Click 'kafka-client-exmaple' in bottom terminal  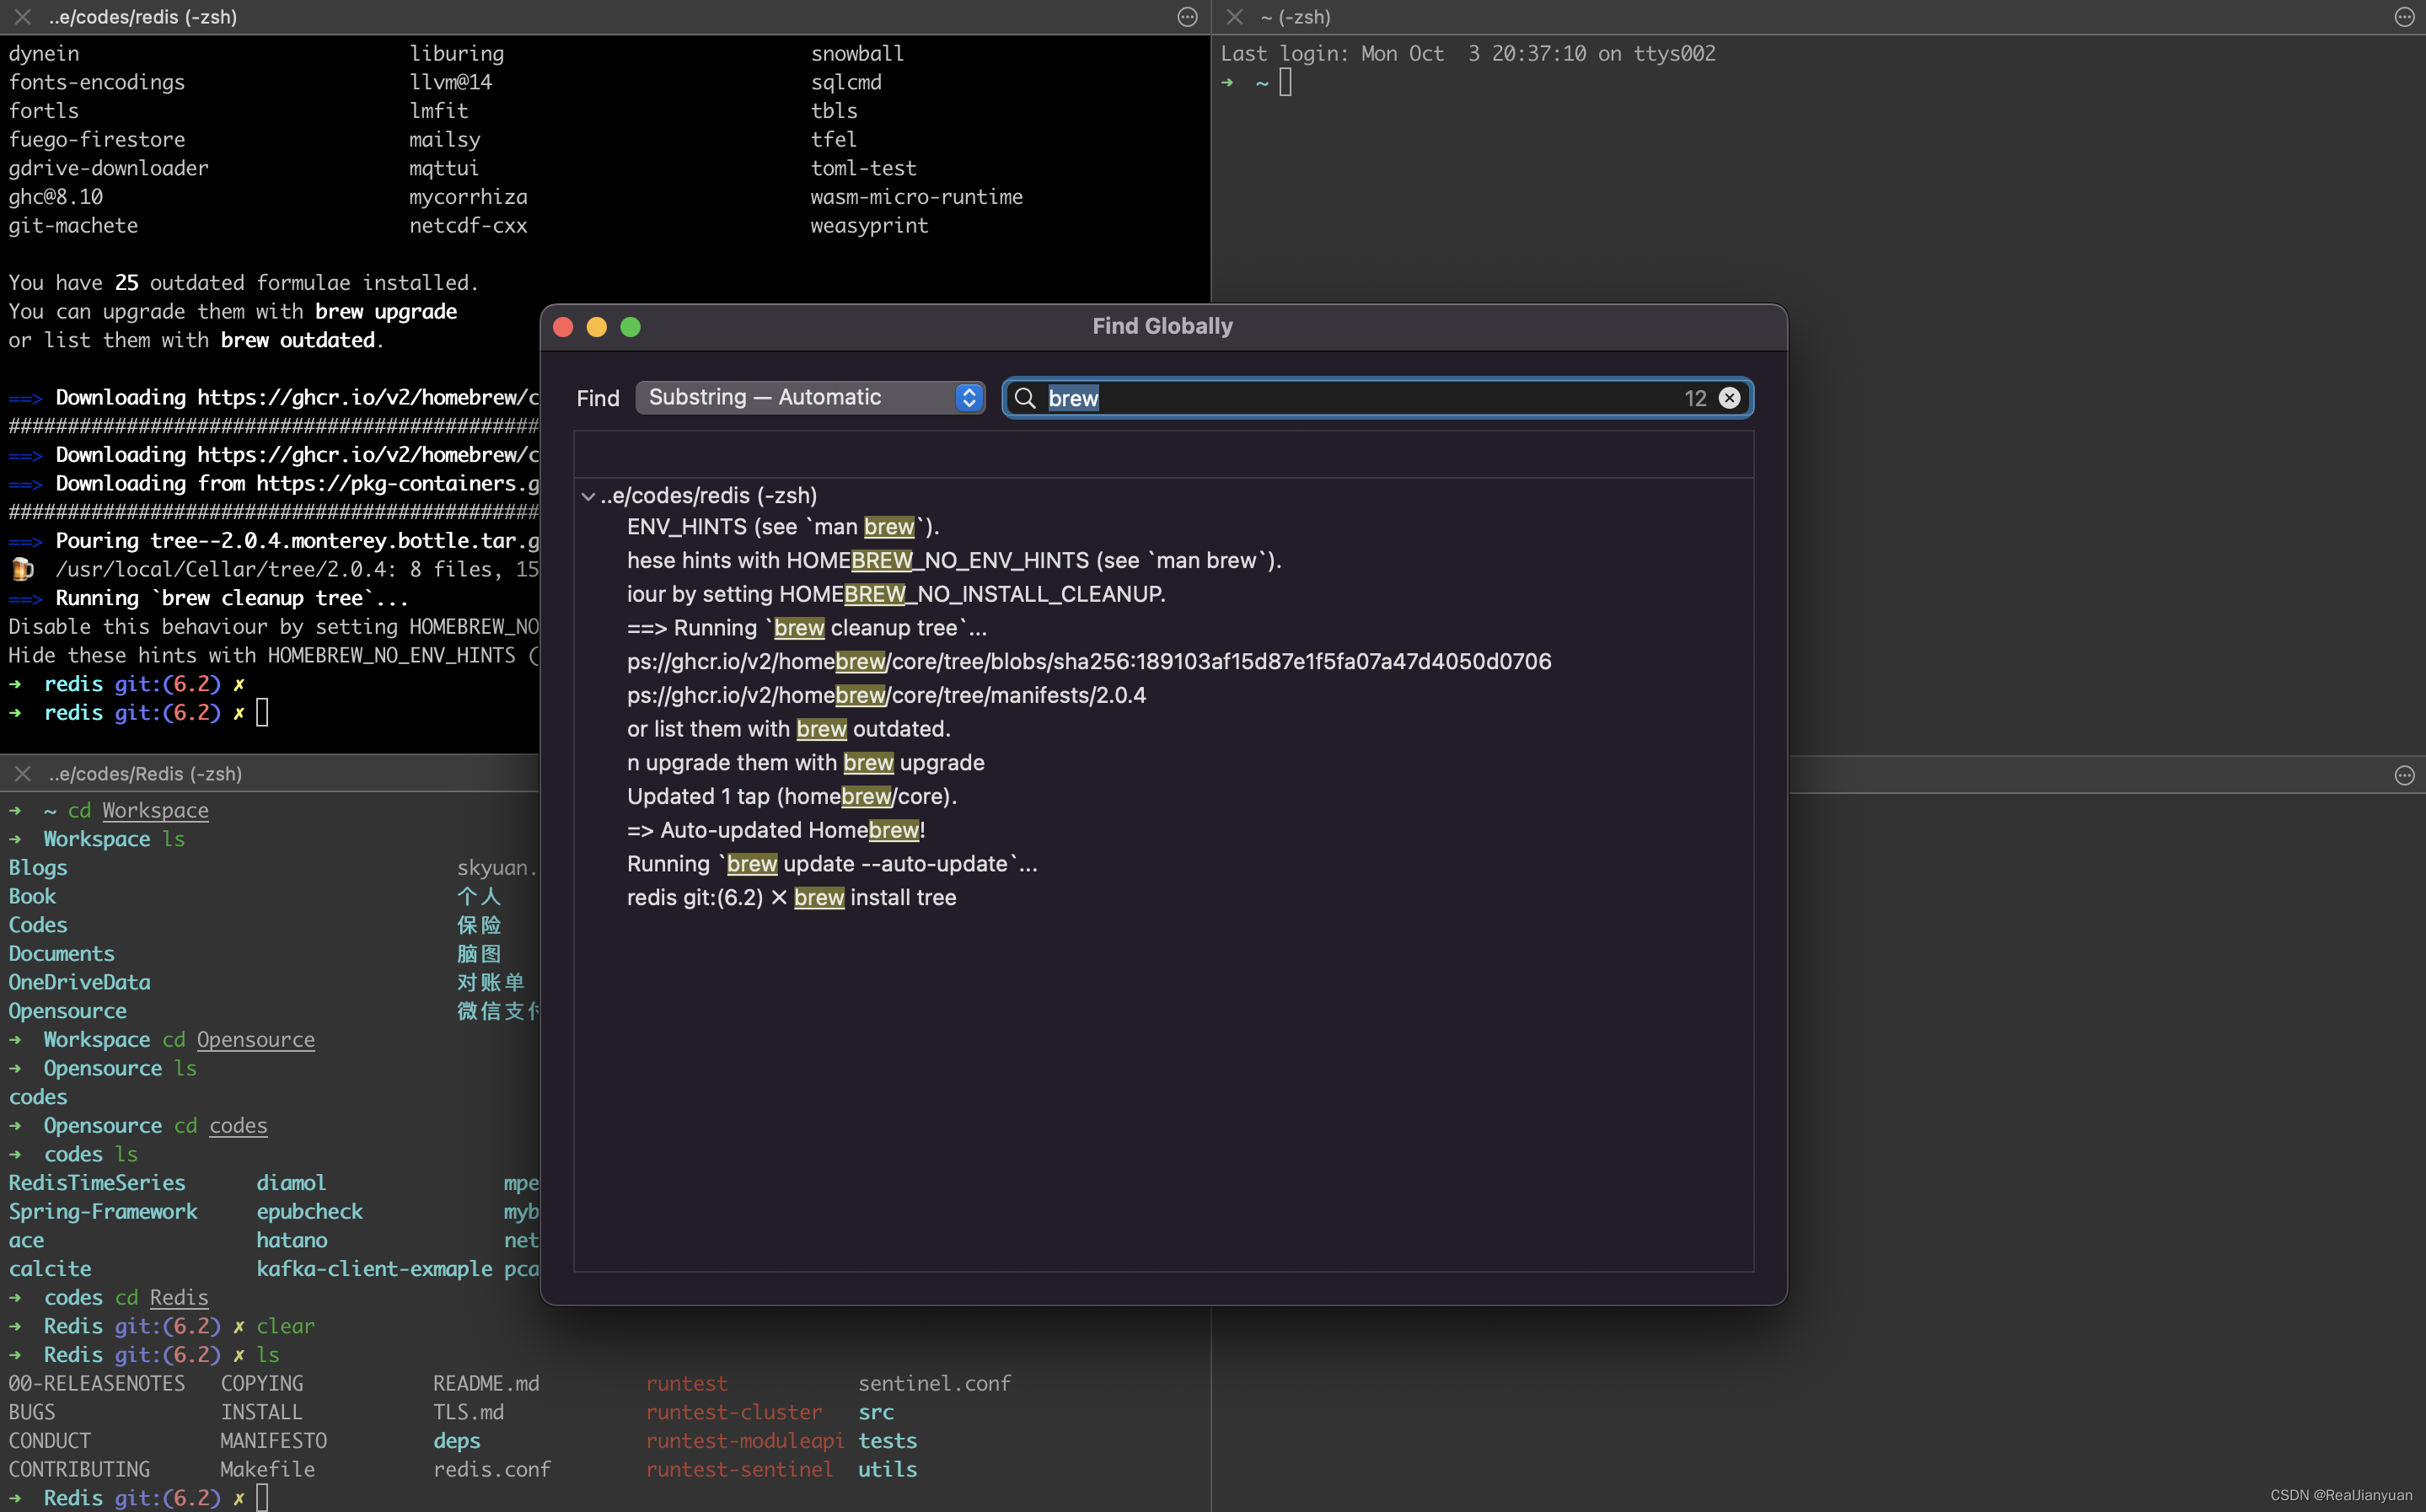pyautogui.click(x=374, y=1268)
